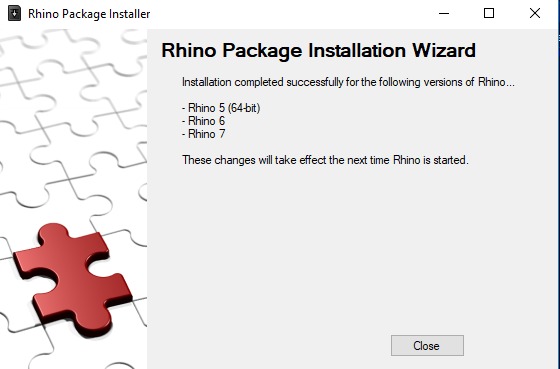Click the Rhino Package Installer title text
The height and width of the screenshot is (369, 560).
tap(89, 14)
